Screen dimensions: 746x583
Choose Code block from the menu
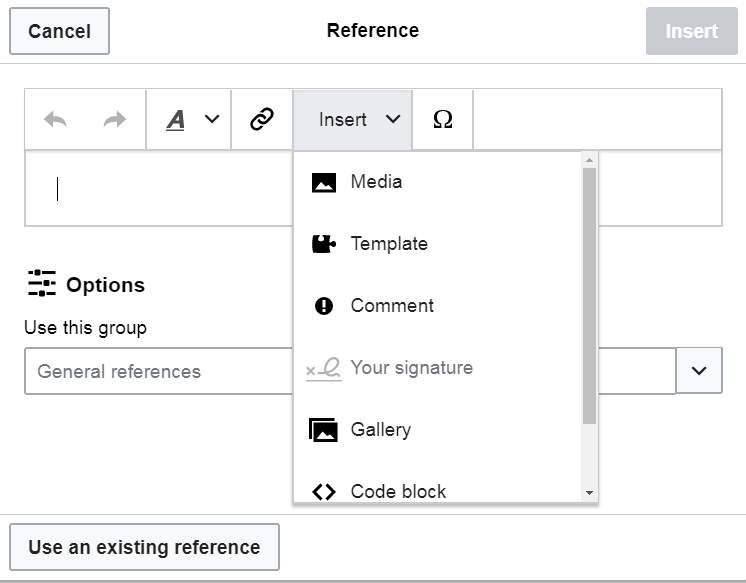click(398, 491)
